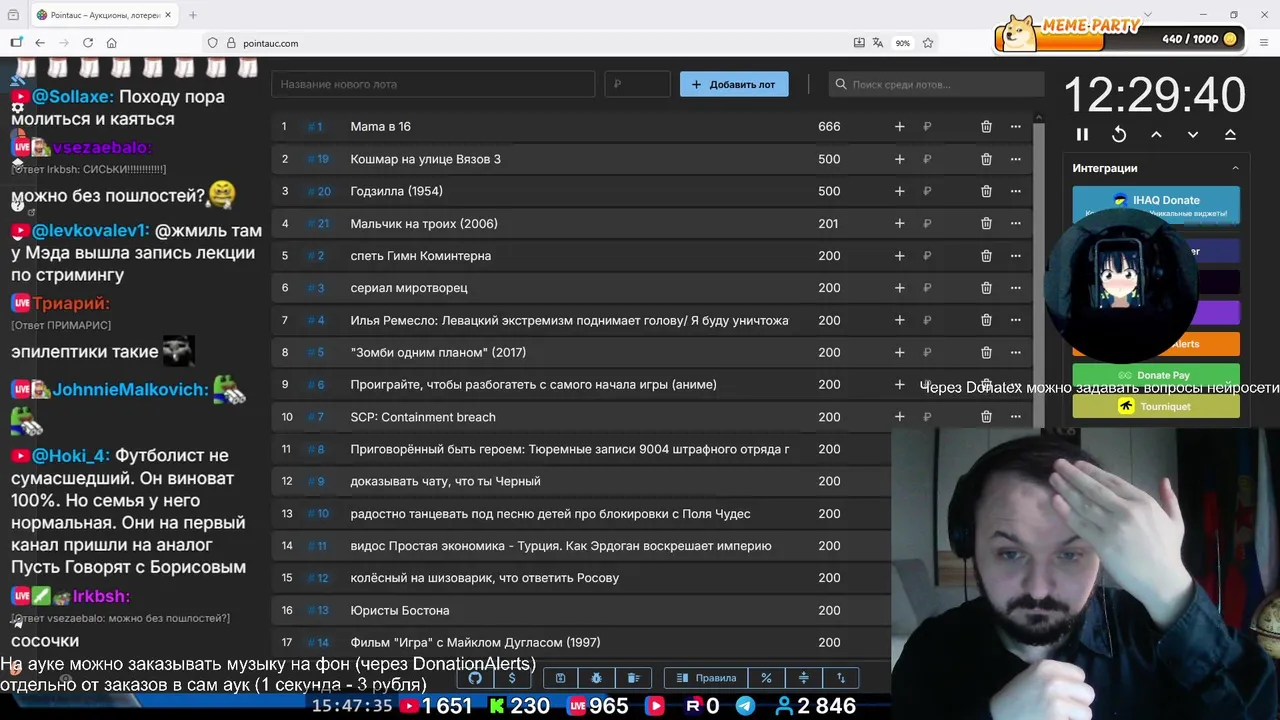The width and height of the screenshot is (1280, 720).
Task: Open browser page translation icon
Action: [878, 43]
